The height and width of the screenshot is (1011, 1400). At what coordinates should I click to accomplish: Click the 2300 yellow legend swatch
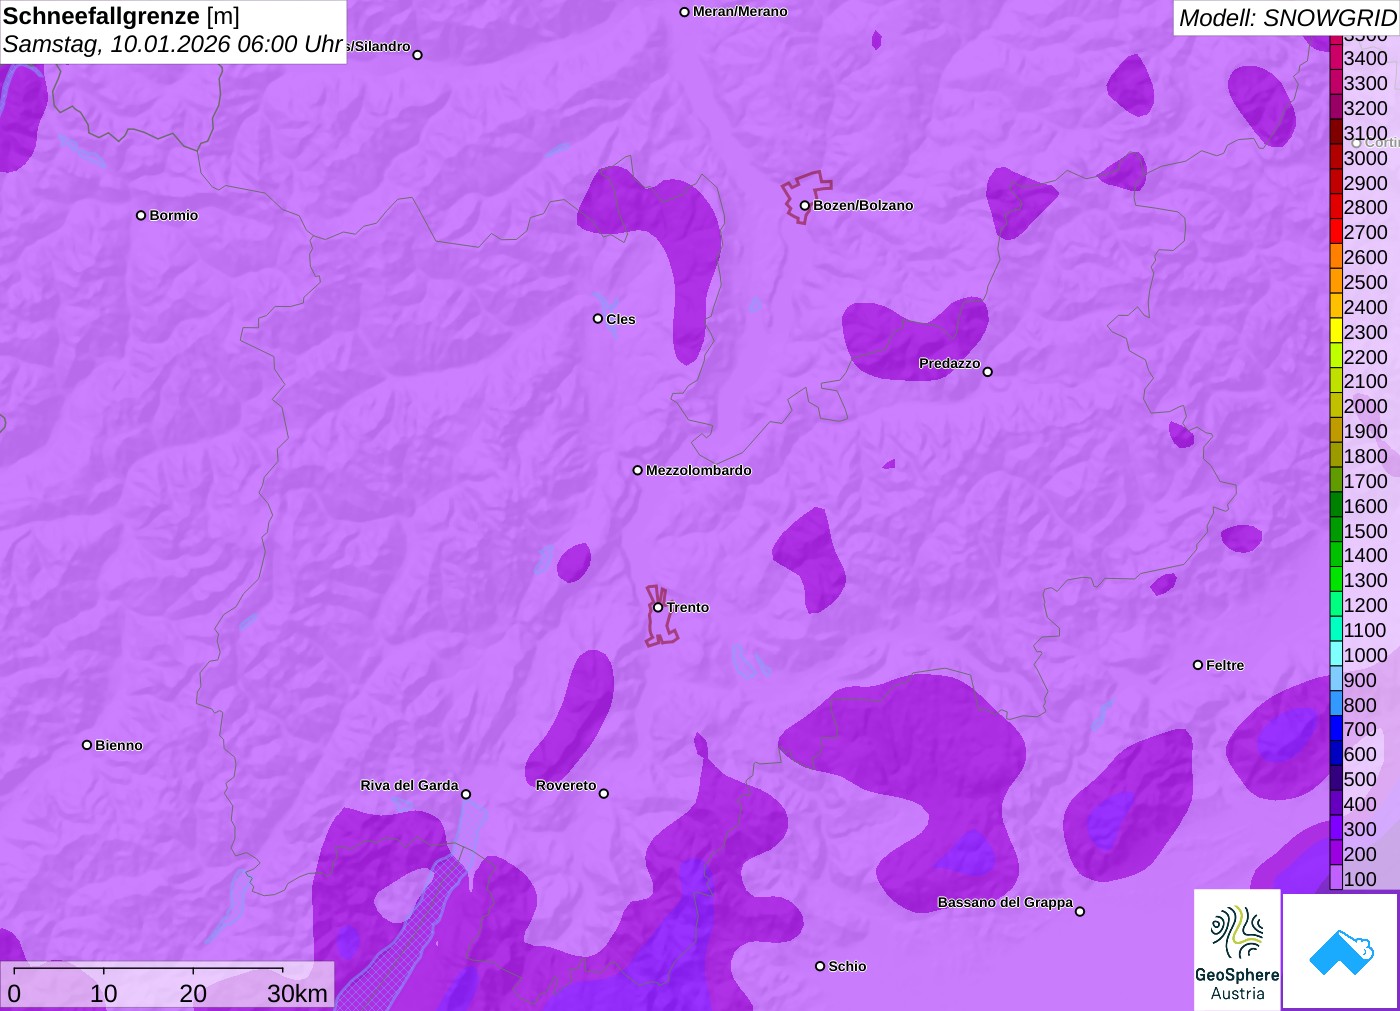(1336, 331)
